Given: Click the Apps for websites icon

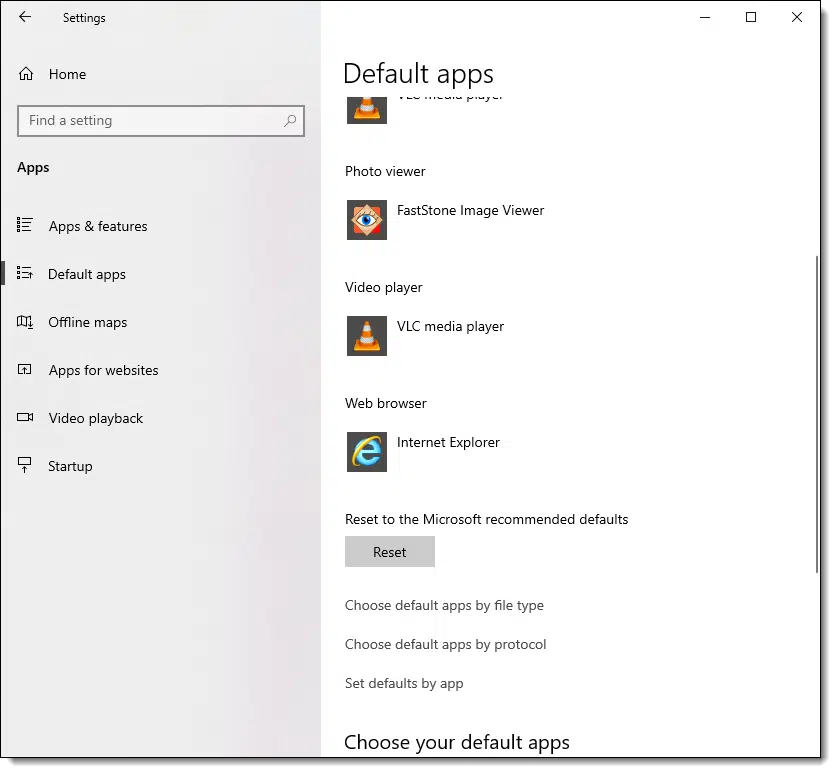Looking at the screenshot, I should click(25, 369).
